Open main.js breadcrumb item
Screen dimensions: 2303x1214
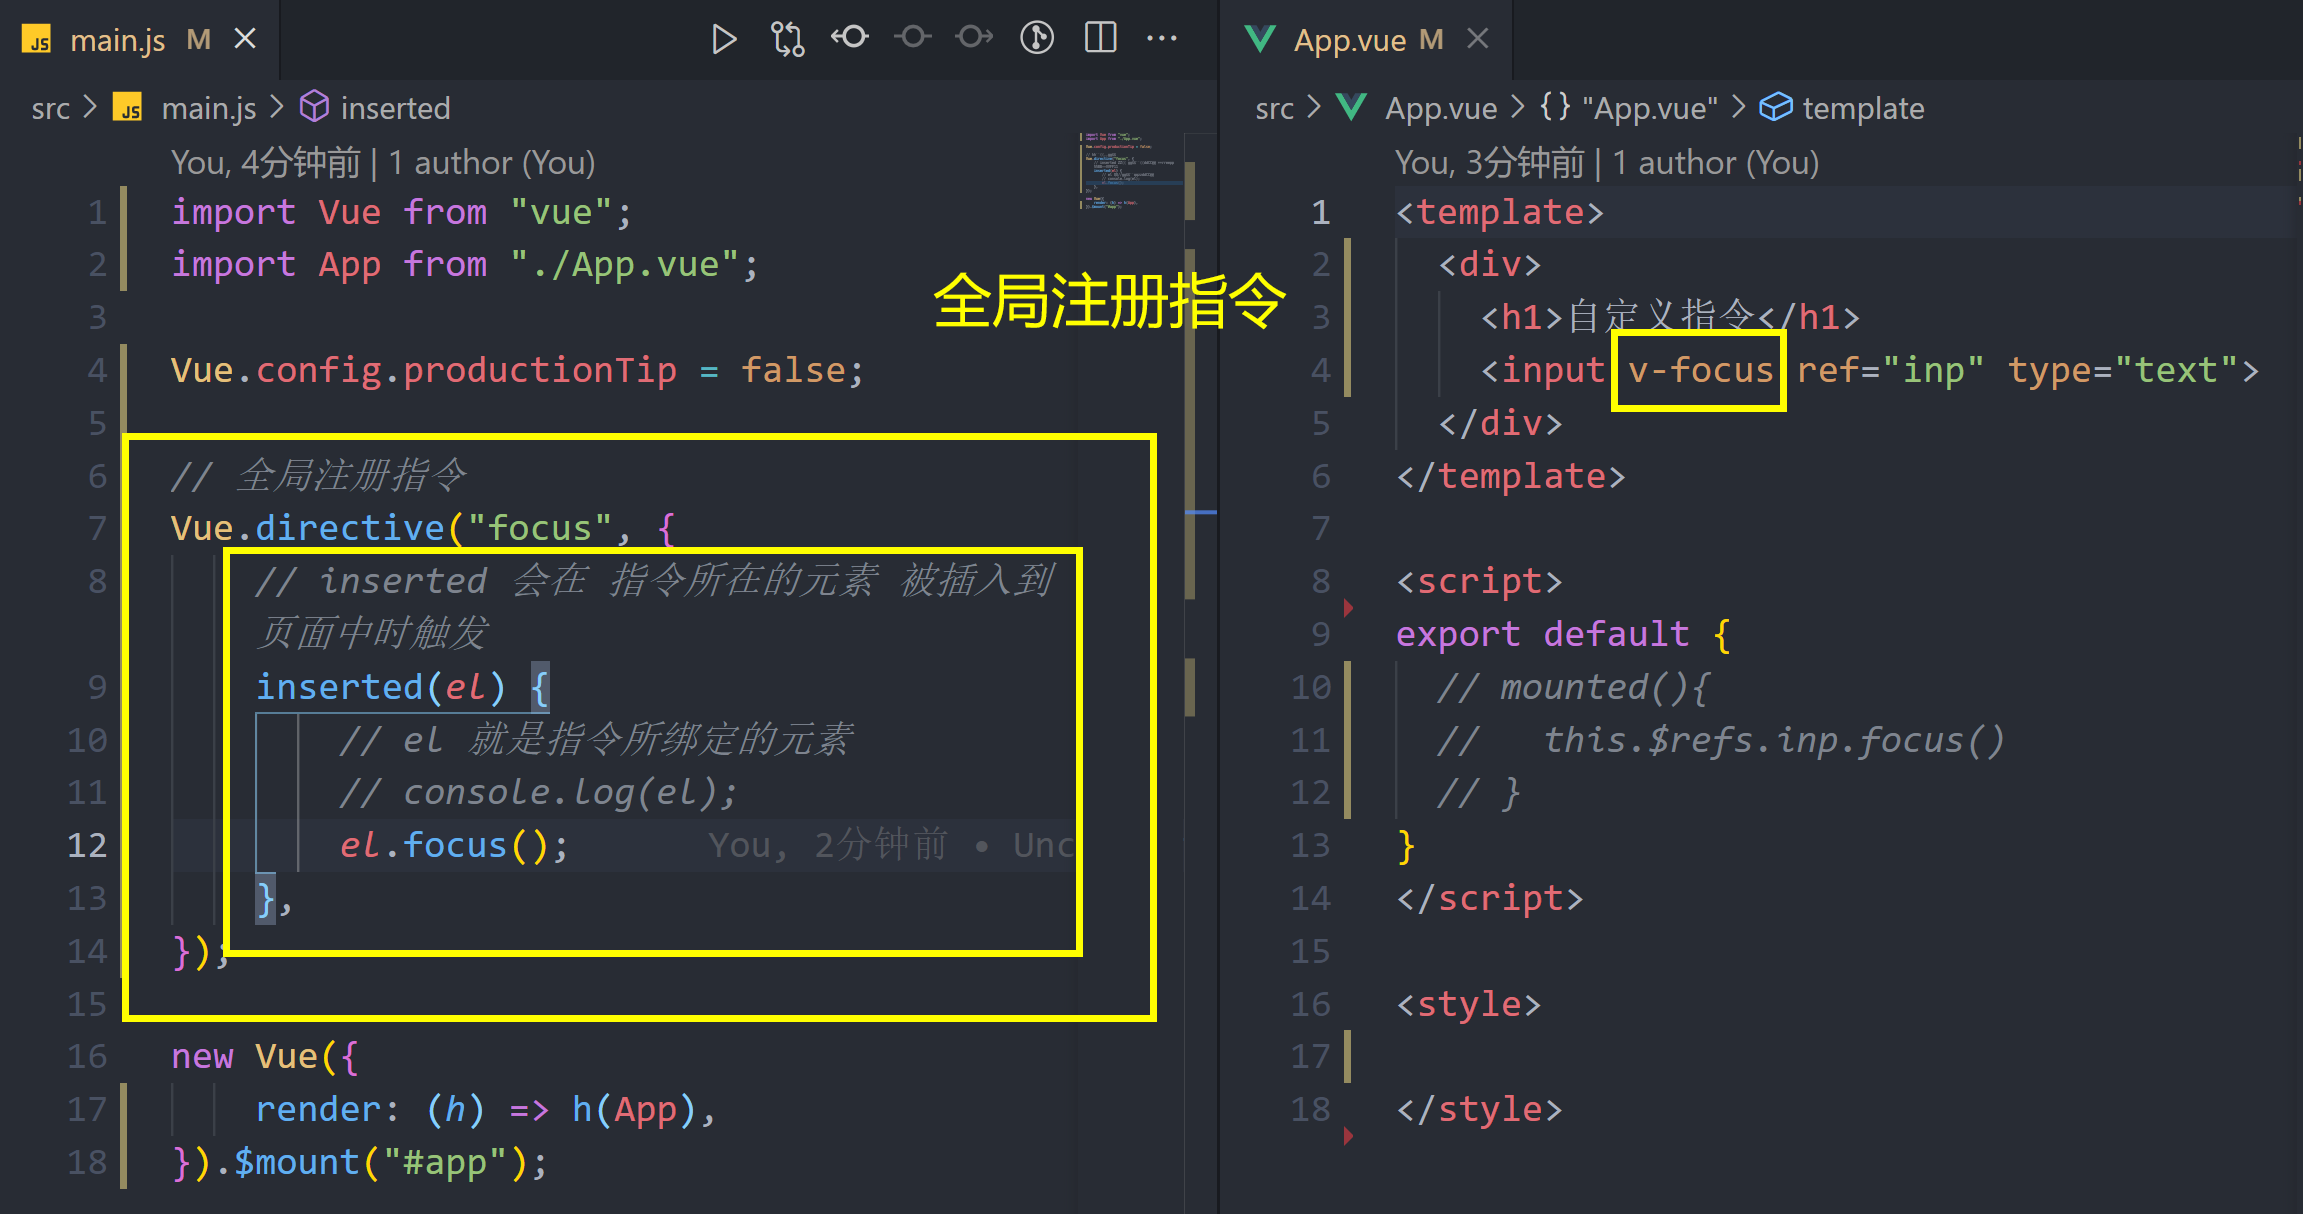[209, 108]
